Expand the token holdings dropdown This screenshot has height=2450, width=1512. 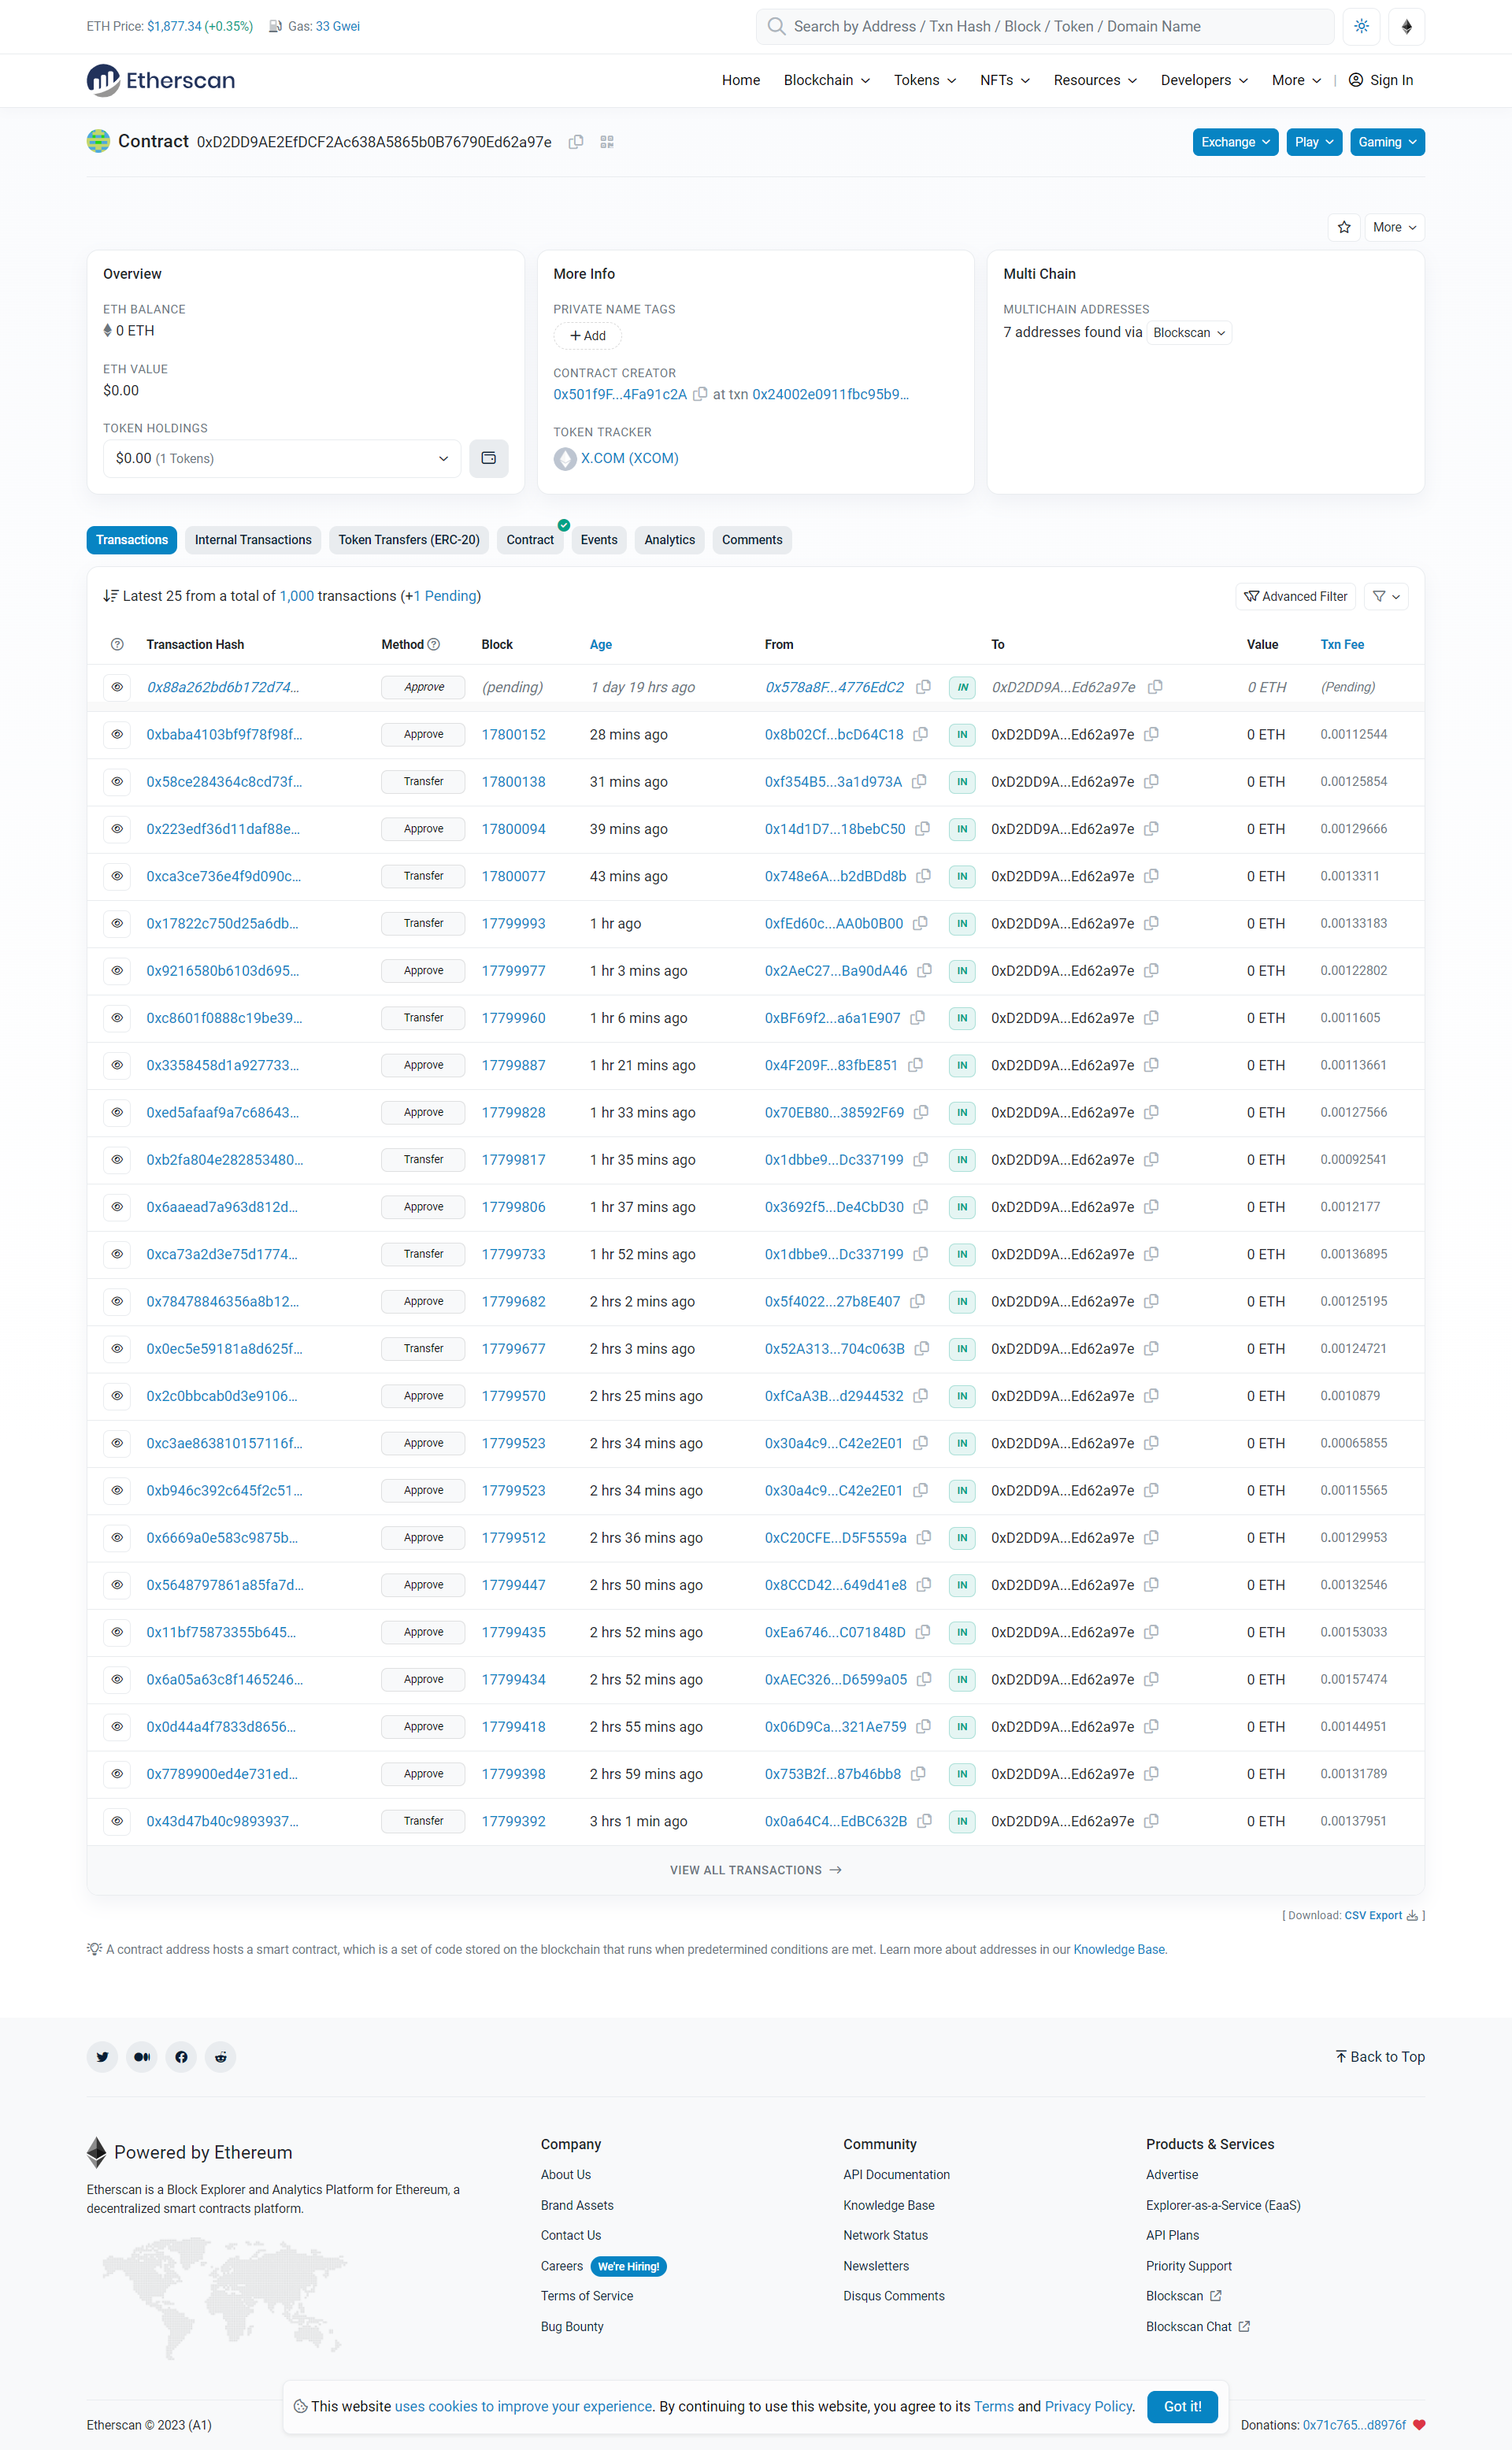point(282,458)
